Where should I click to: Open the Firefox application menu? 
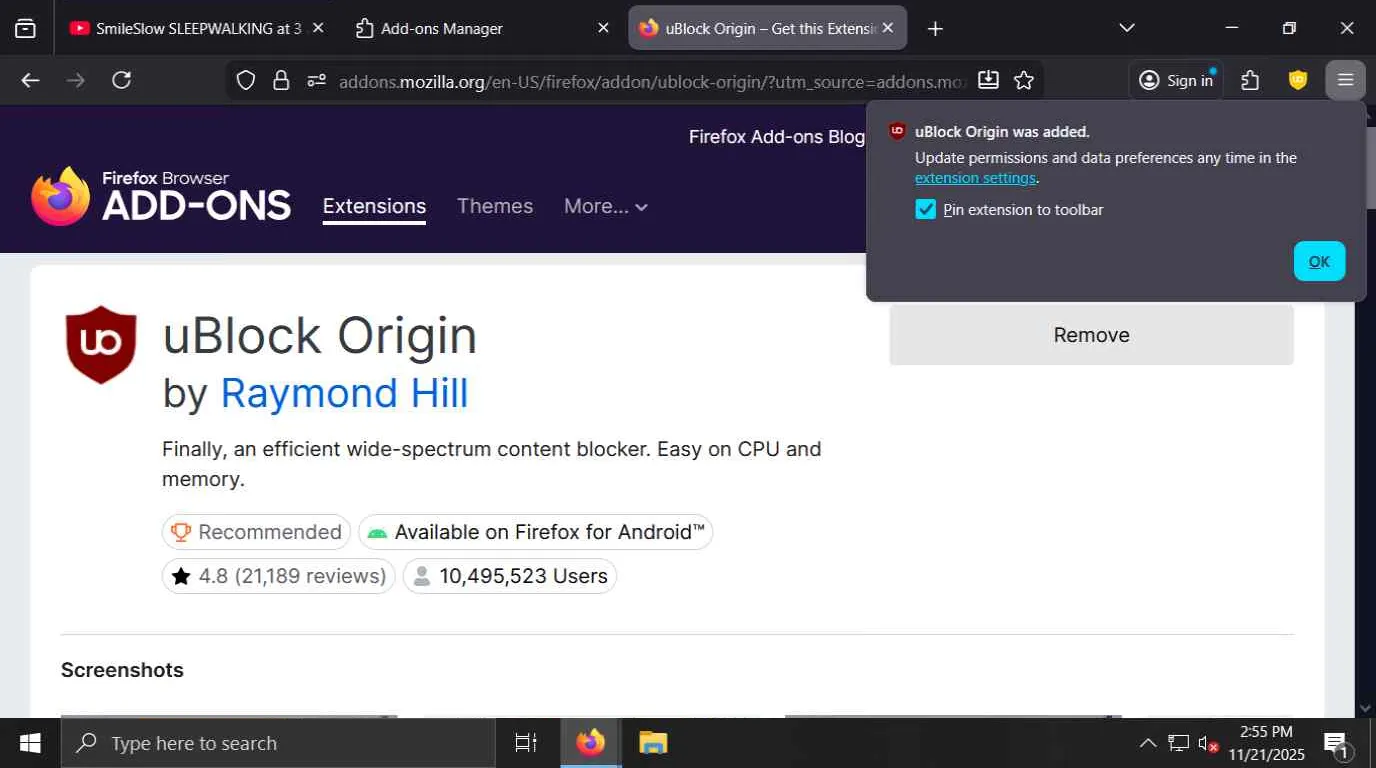[1345, 80]
